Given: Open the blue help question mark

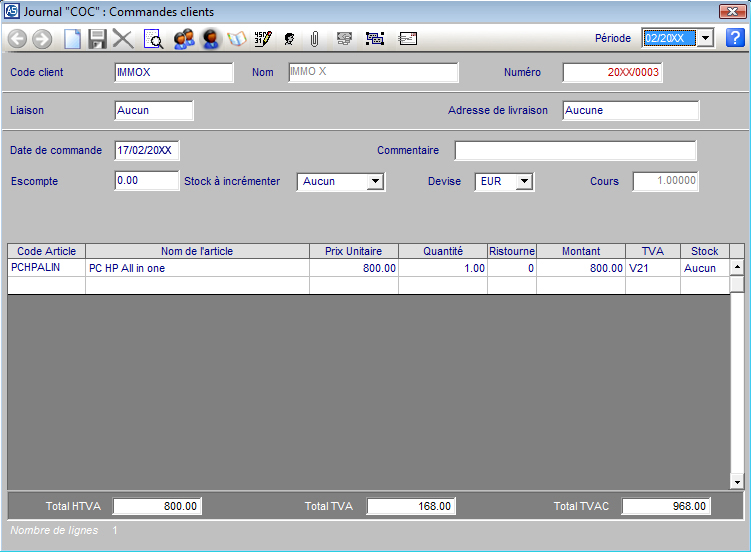Looking at the screenshot, I should click(x=735, y=38).
